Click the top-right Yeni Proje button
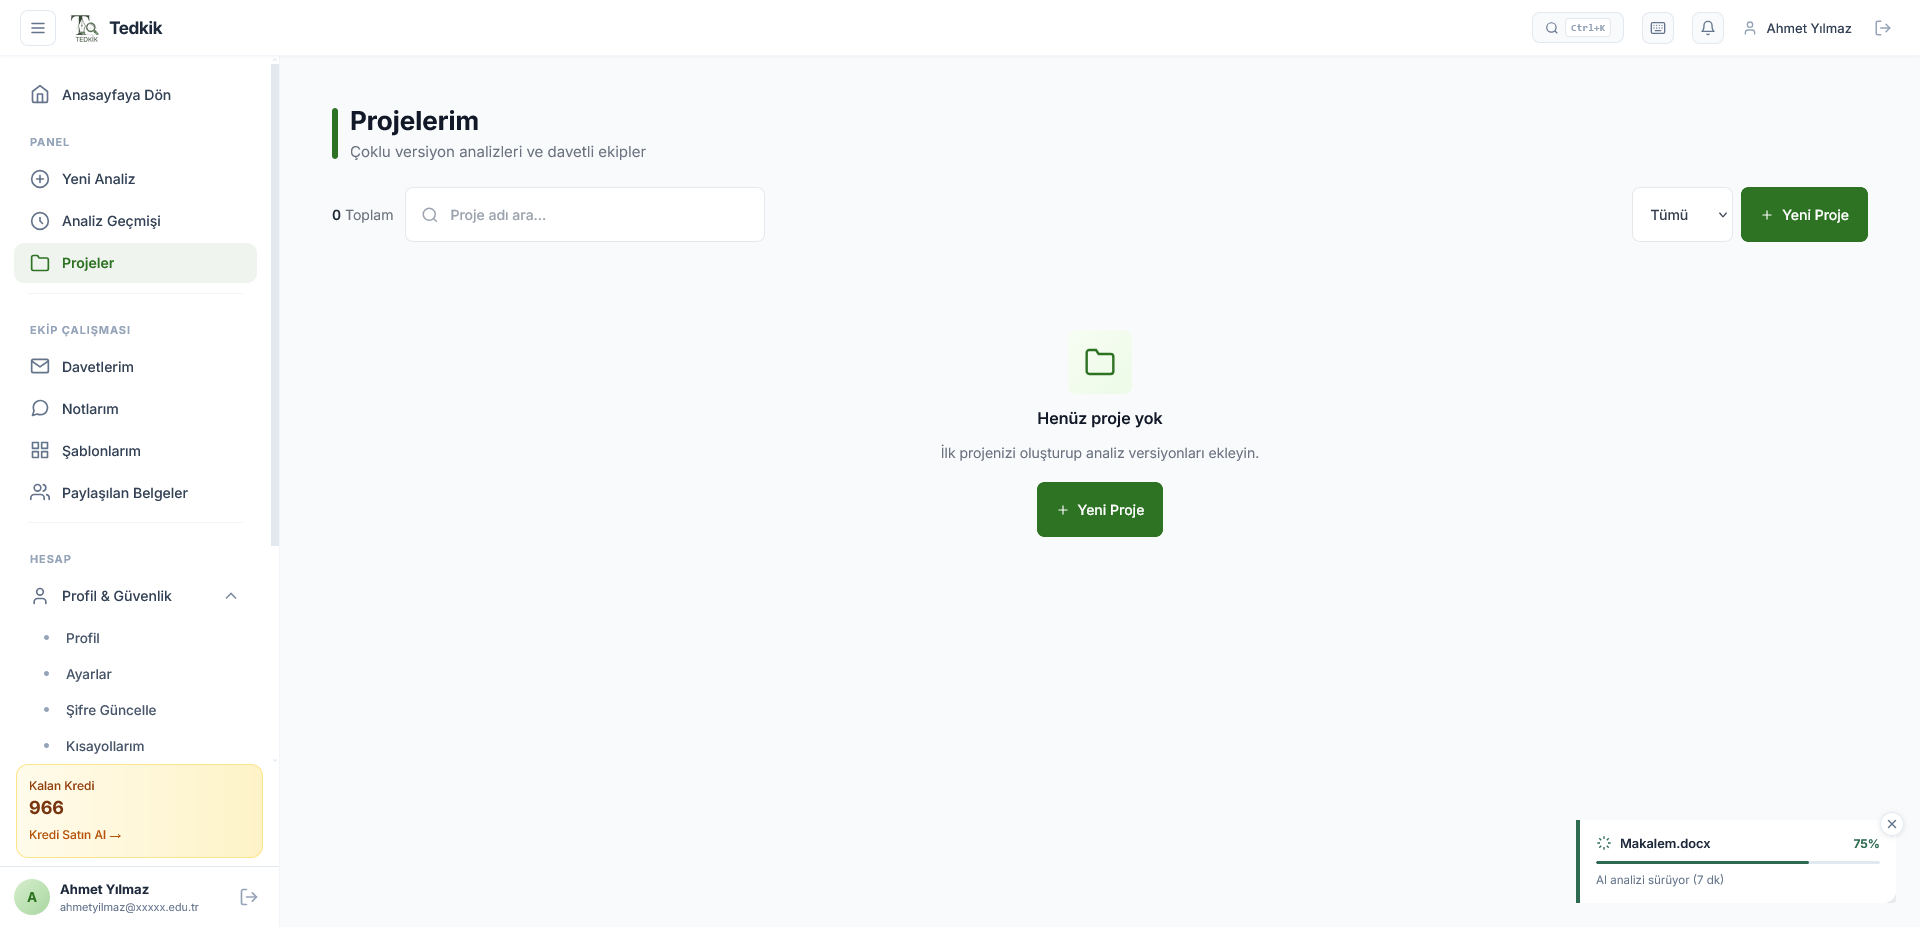The width and height of the screenshot is (1920, 927). point(1804,215)
